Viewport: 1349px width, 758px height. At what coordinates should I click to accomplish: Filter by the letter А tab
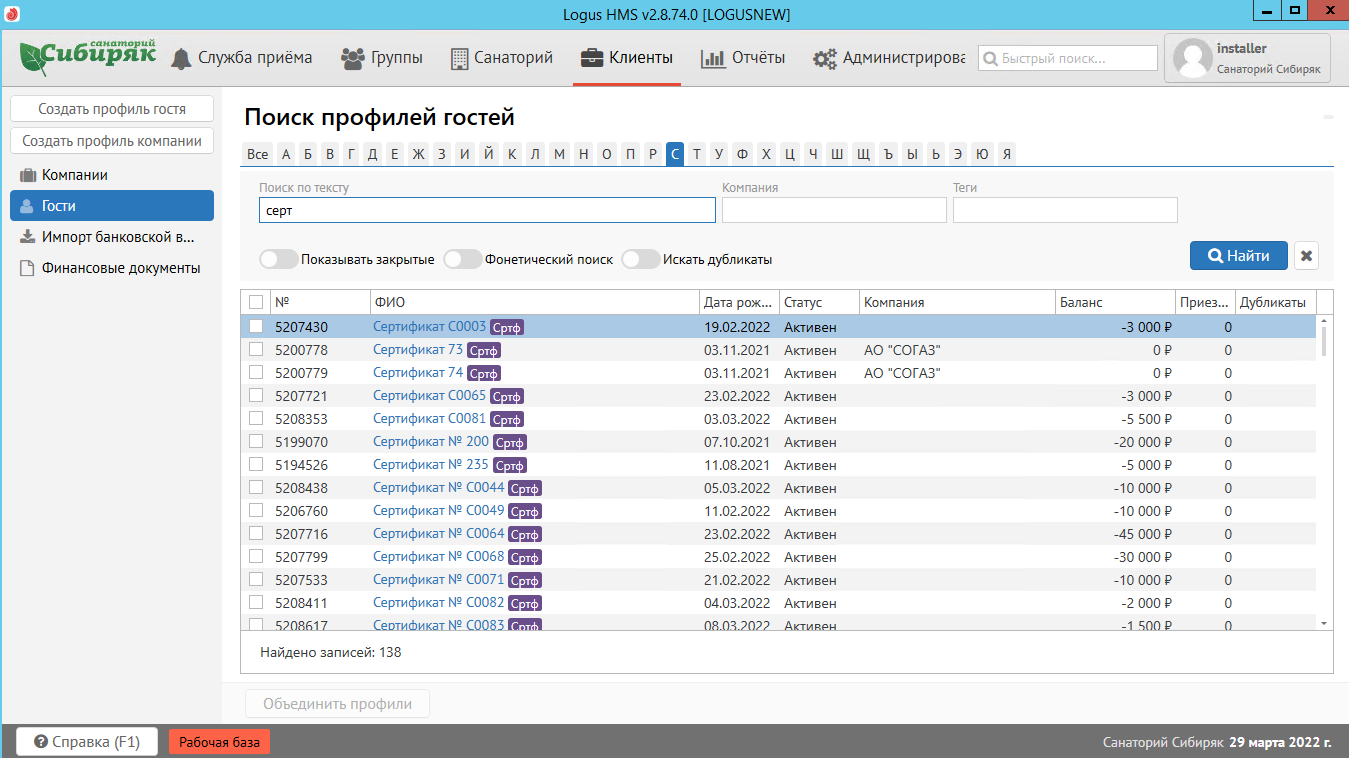pos(286,154)
